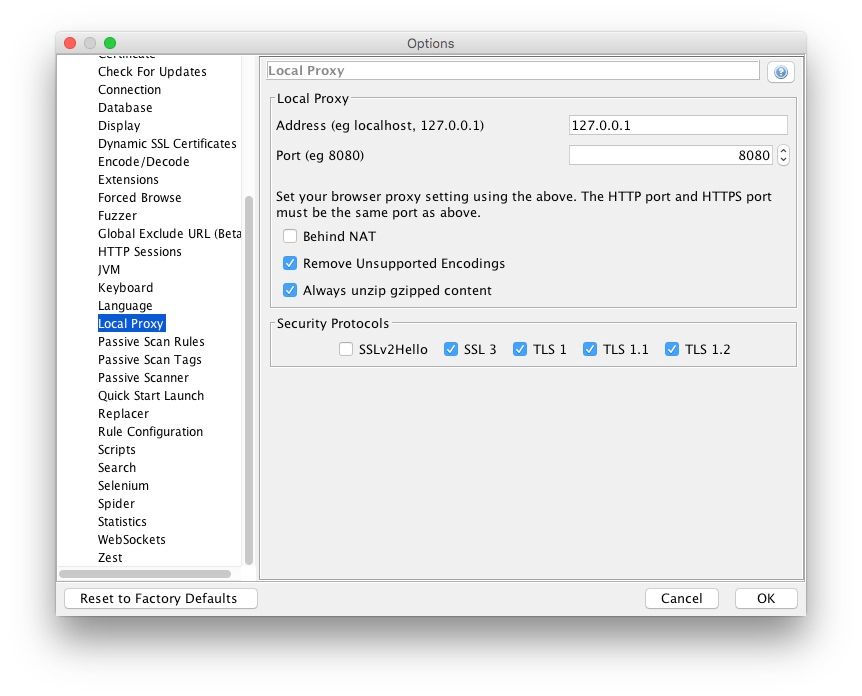Close the Options window with red button
Screen dimensions: 862x696
coord(70,43)
